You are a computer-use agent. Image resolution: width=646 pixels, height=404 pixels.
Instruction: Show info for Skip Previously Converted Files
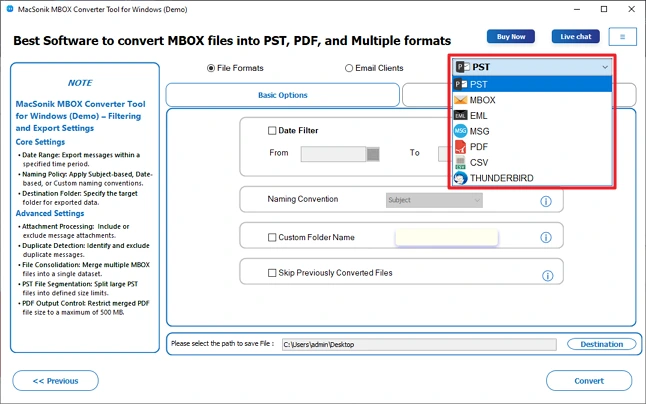(547, 276)
